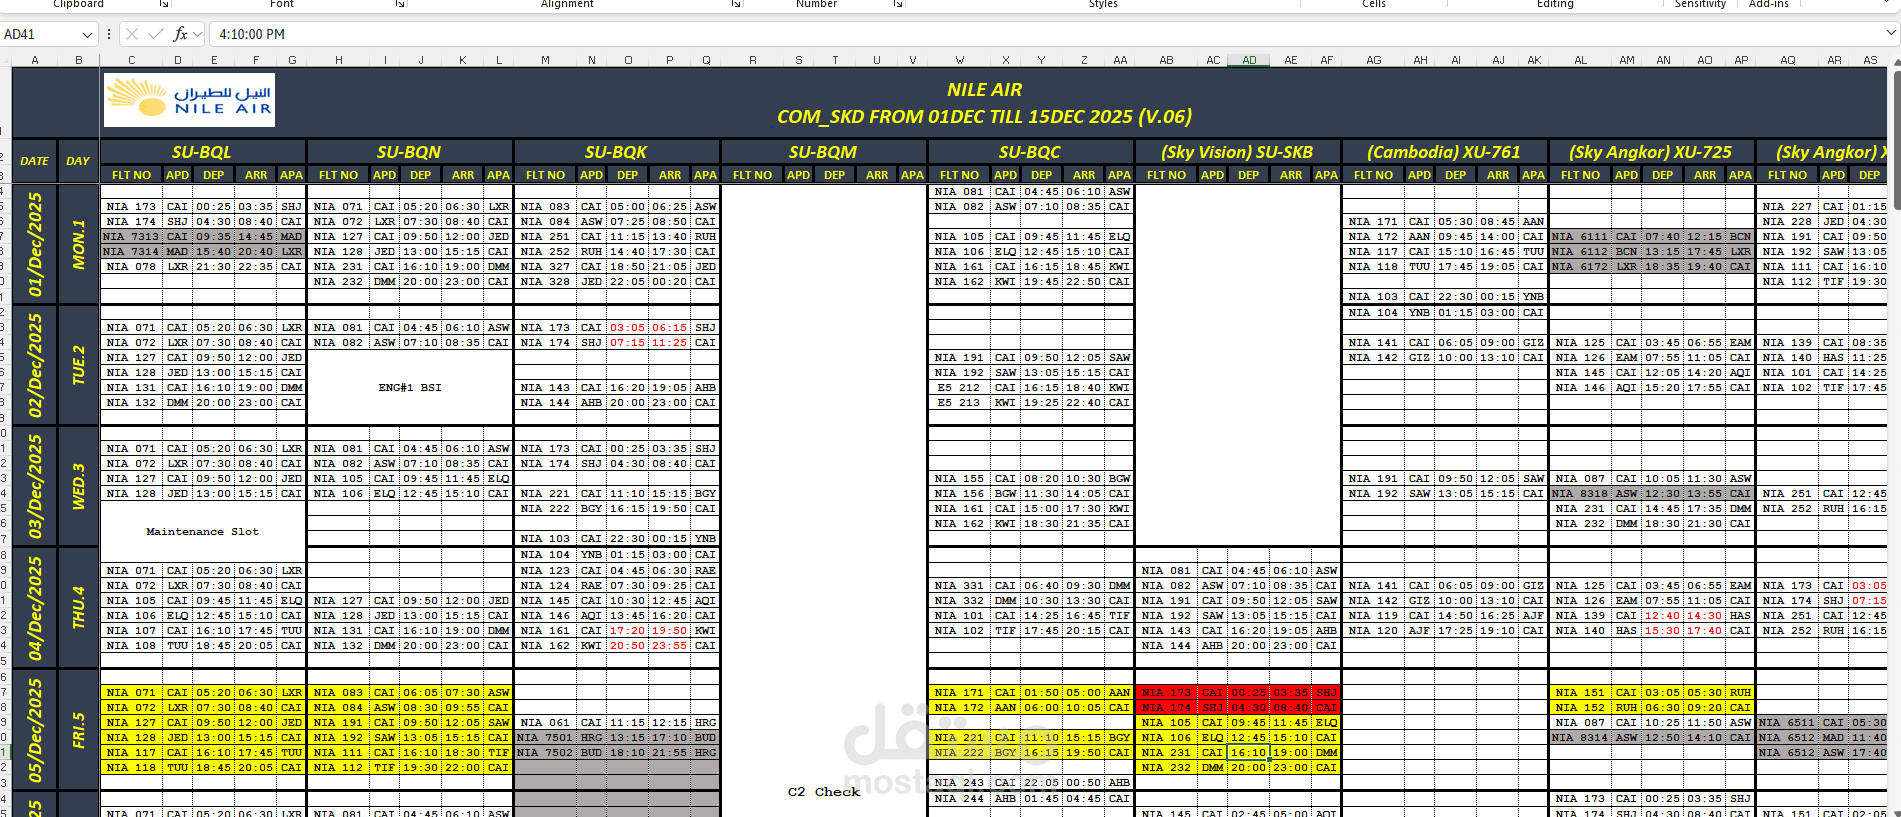Select the SU-BQM aircraft header
The width and height of the screenshot is (1901, 817).
coord(823,152)
